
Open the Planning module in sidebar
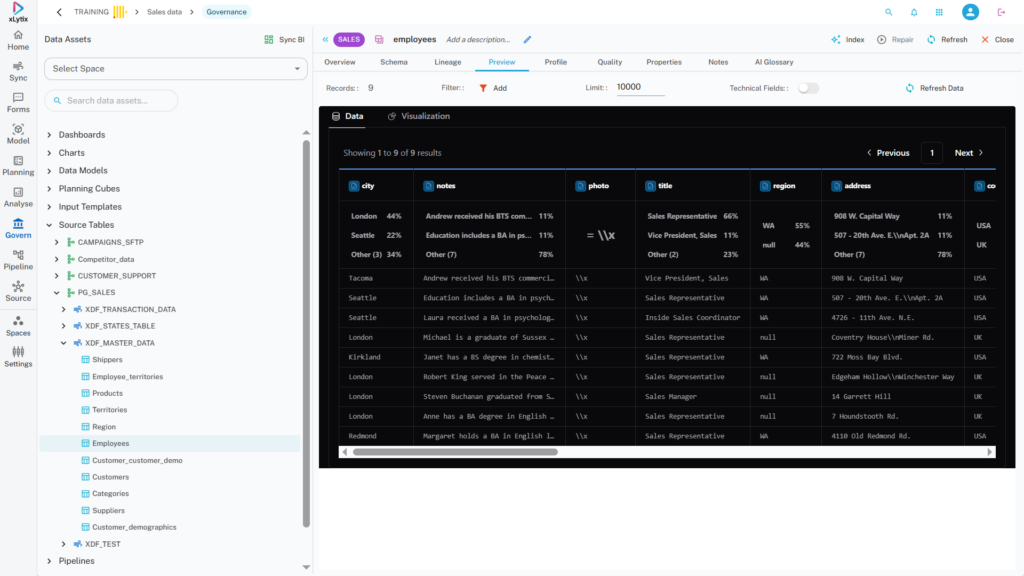(x=18, y=165)
